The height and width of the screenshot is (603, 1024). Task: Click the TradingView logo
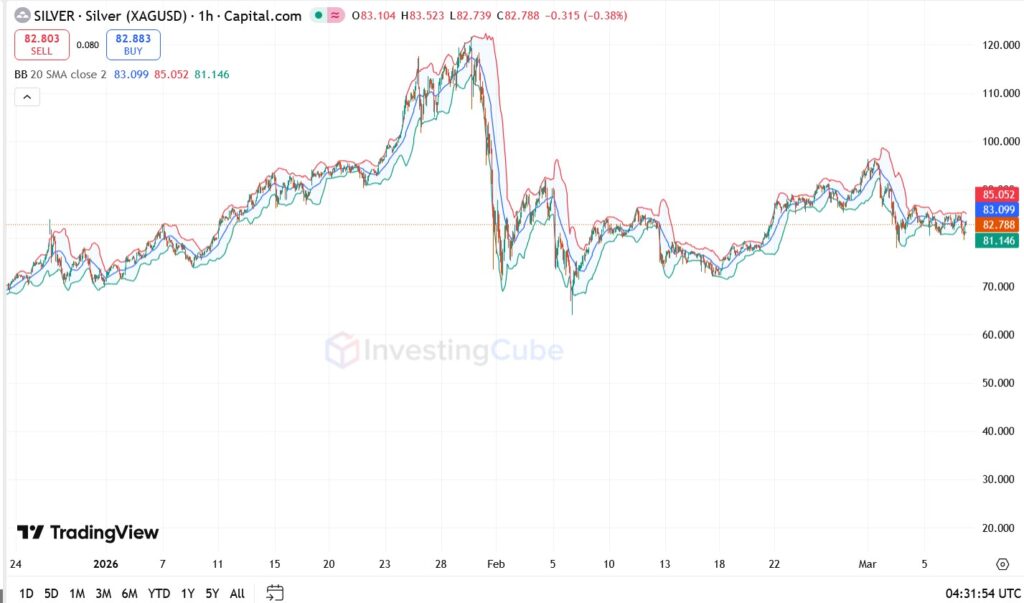tap(88, 532)
